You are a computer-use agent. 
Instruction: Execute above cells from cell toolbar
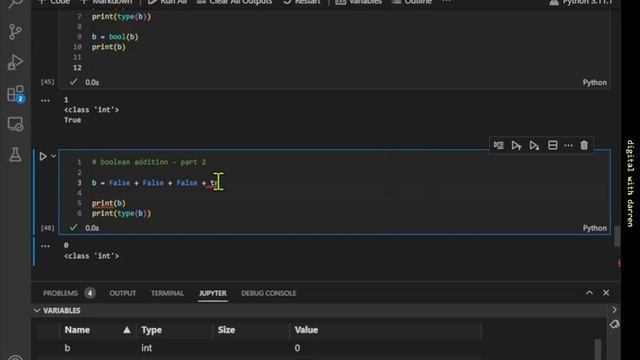(516, 145)
